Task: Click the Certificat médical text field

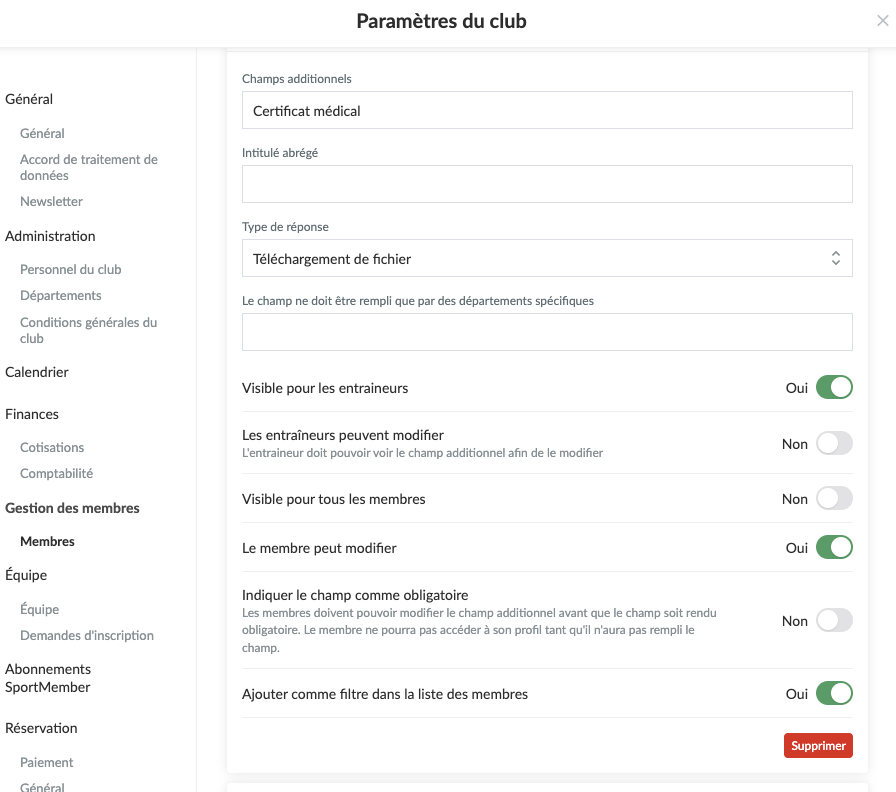Action: coord(547,110)
